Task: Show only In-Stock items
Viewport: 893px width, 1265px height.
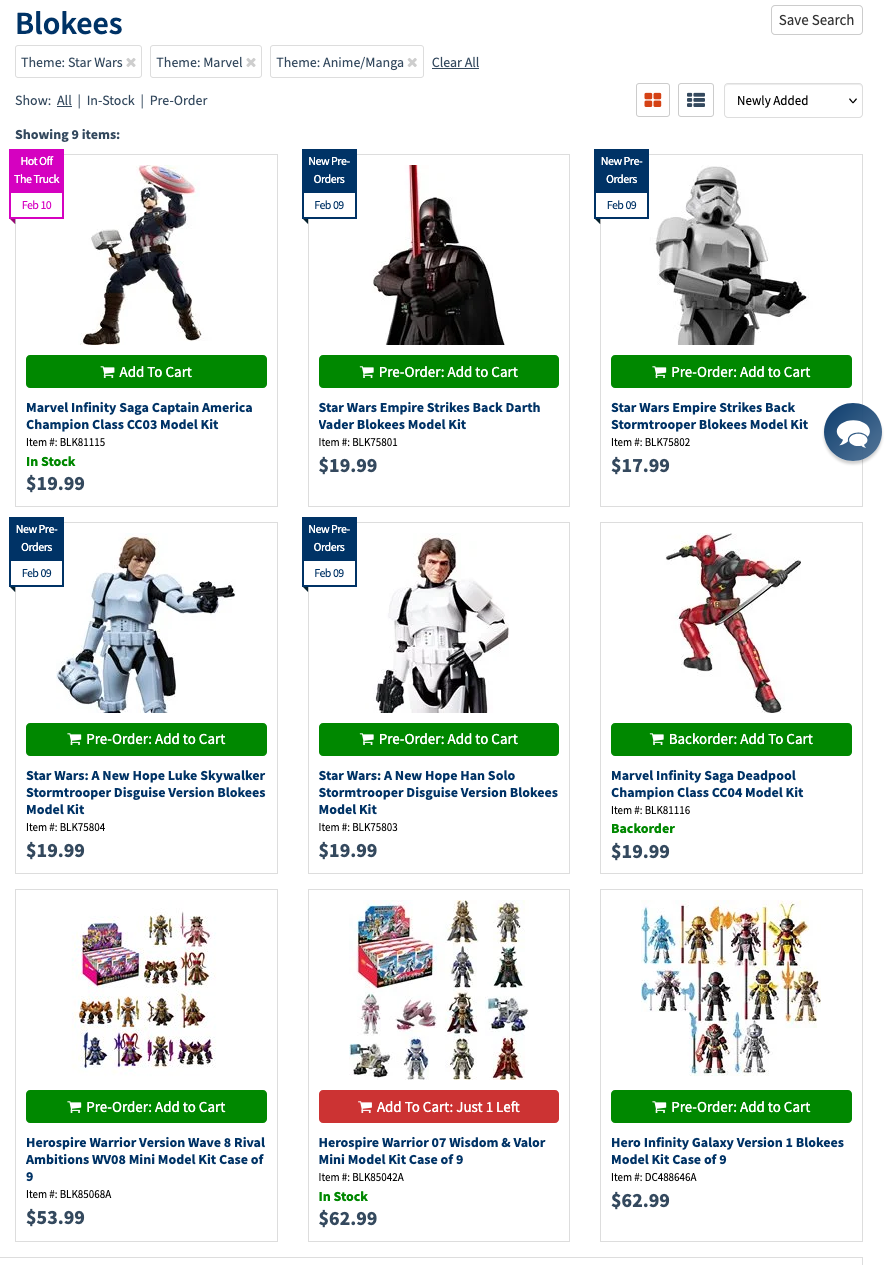Action: click(x=111, y=100)
